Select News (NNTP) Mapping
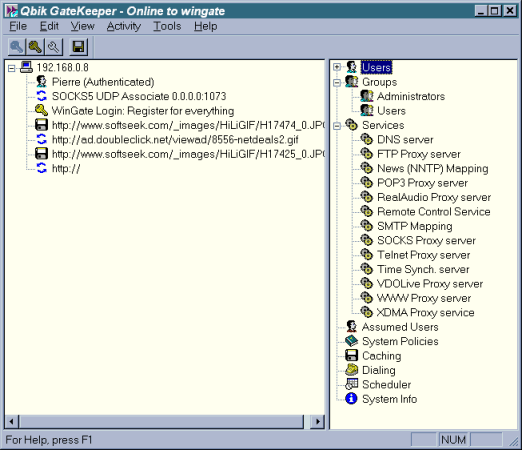The image size is (522, 450). click(433, 168)
